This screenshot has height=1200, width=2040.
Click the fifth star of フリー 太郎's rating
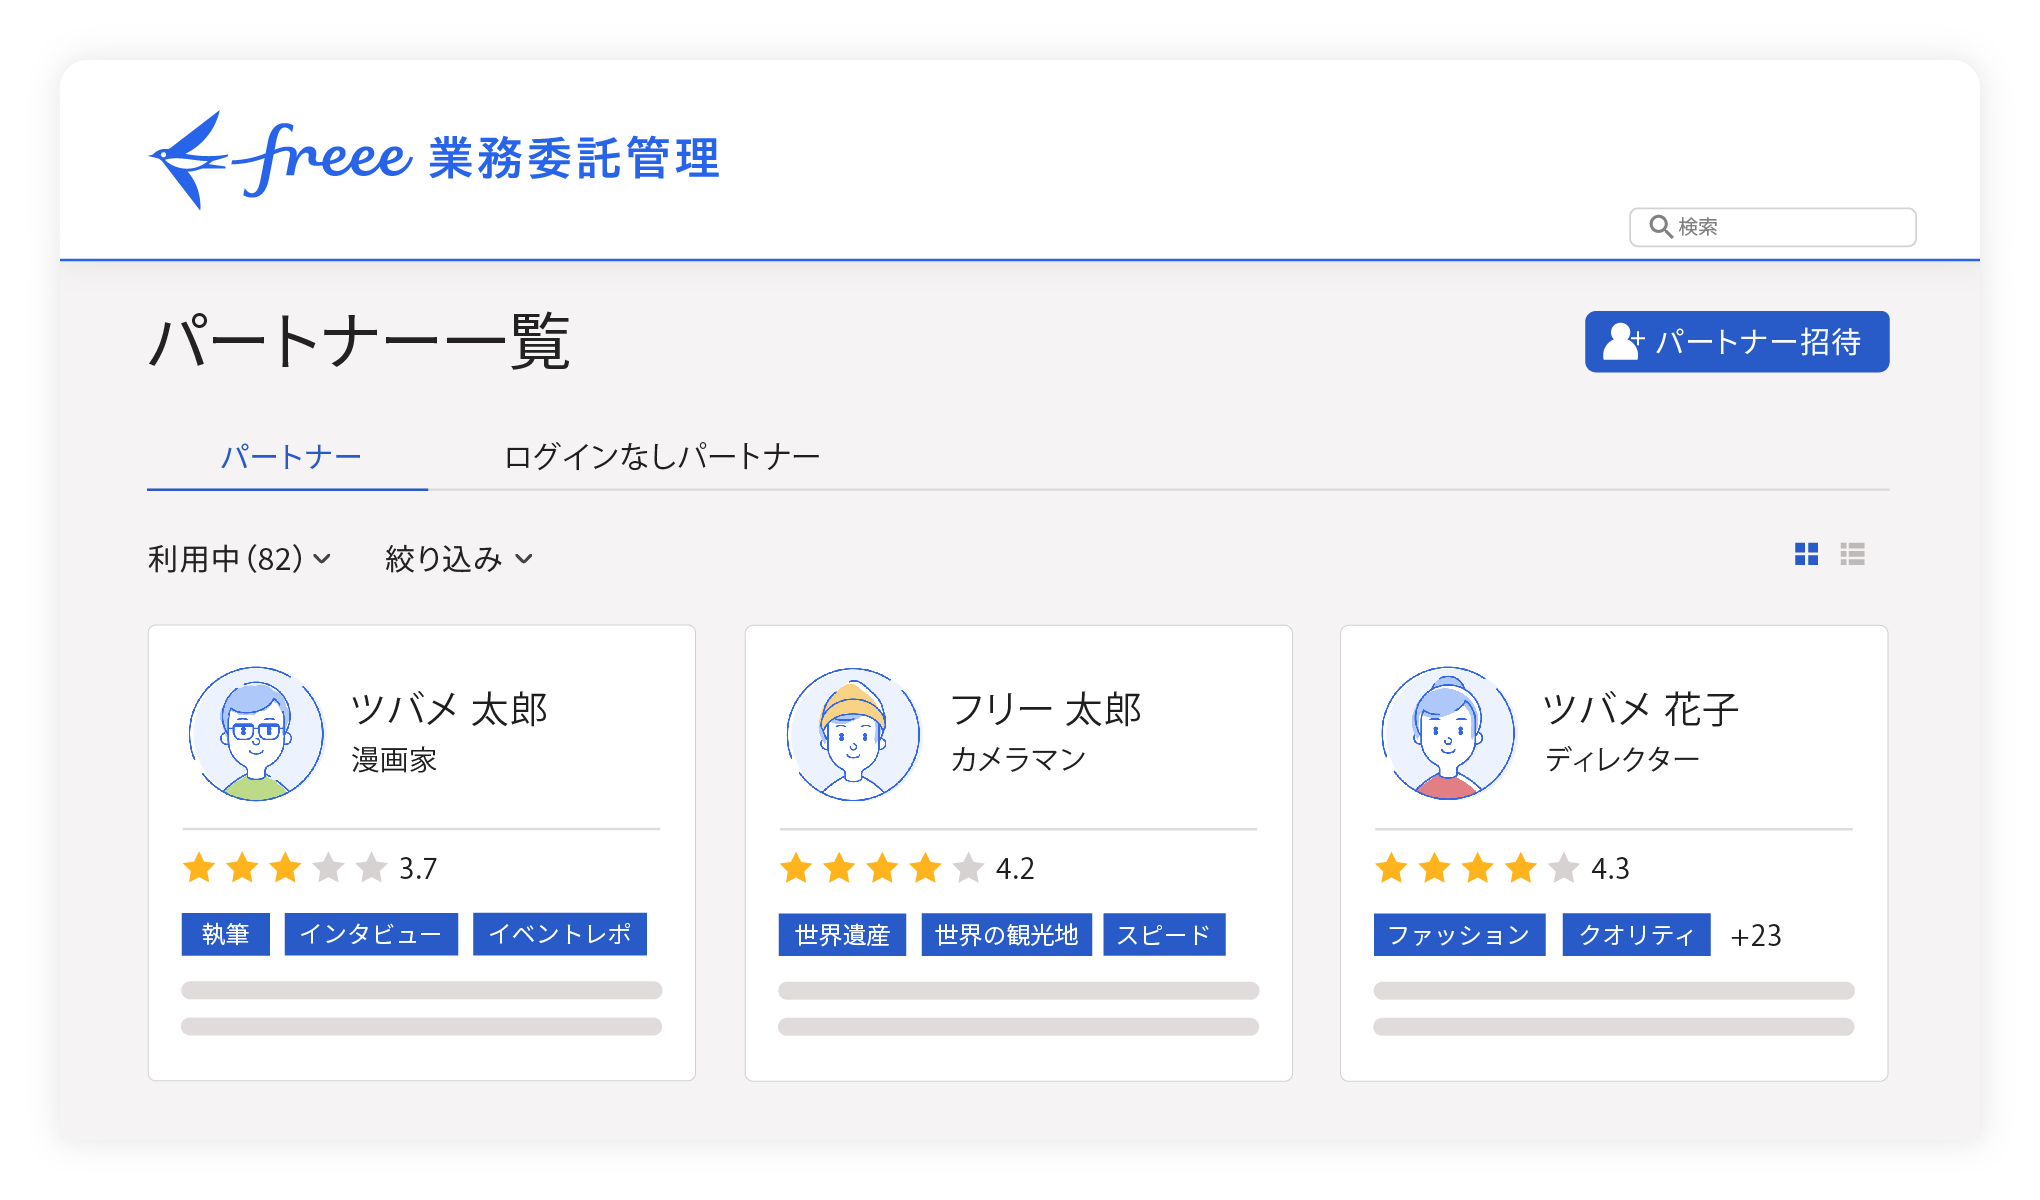pyautogui.click(x=968, y=868)
